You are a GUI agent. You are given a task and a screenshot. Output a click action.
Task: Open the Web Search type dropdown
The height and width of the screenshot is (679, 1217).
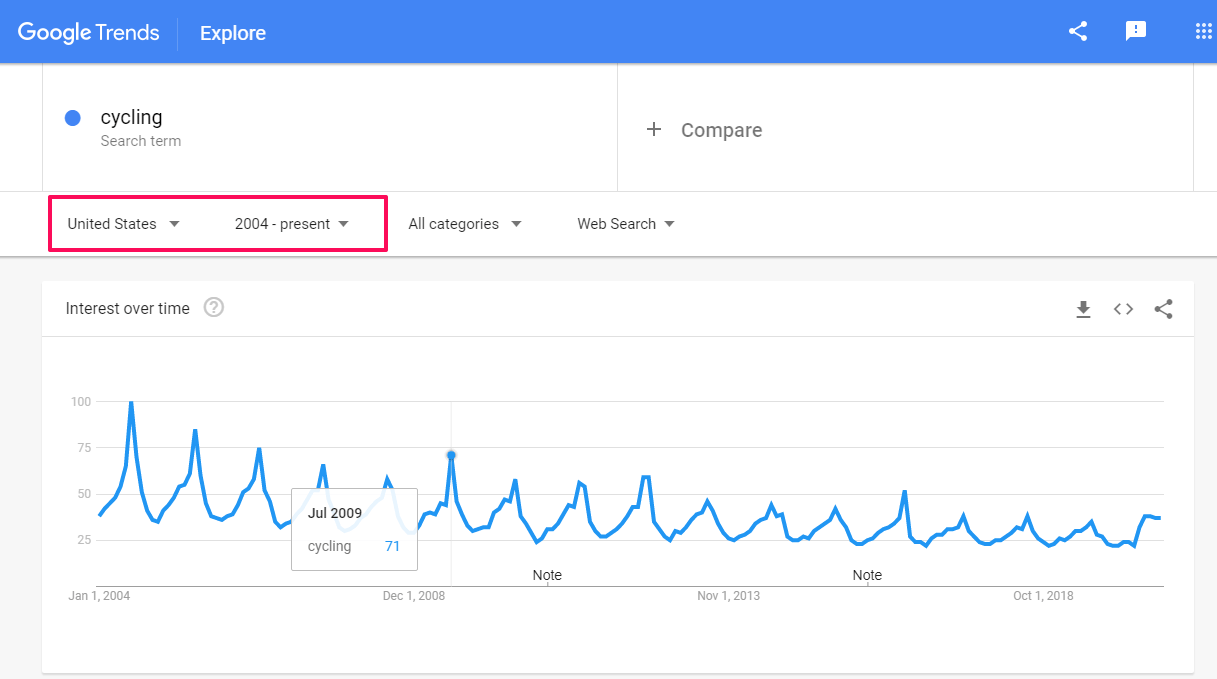tap(626, 224)
